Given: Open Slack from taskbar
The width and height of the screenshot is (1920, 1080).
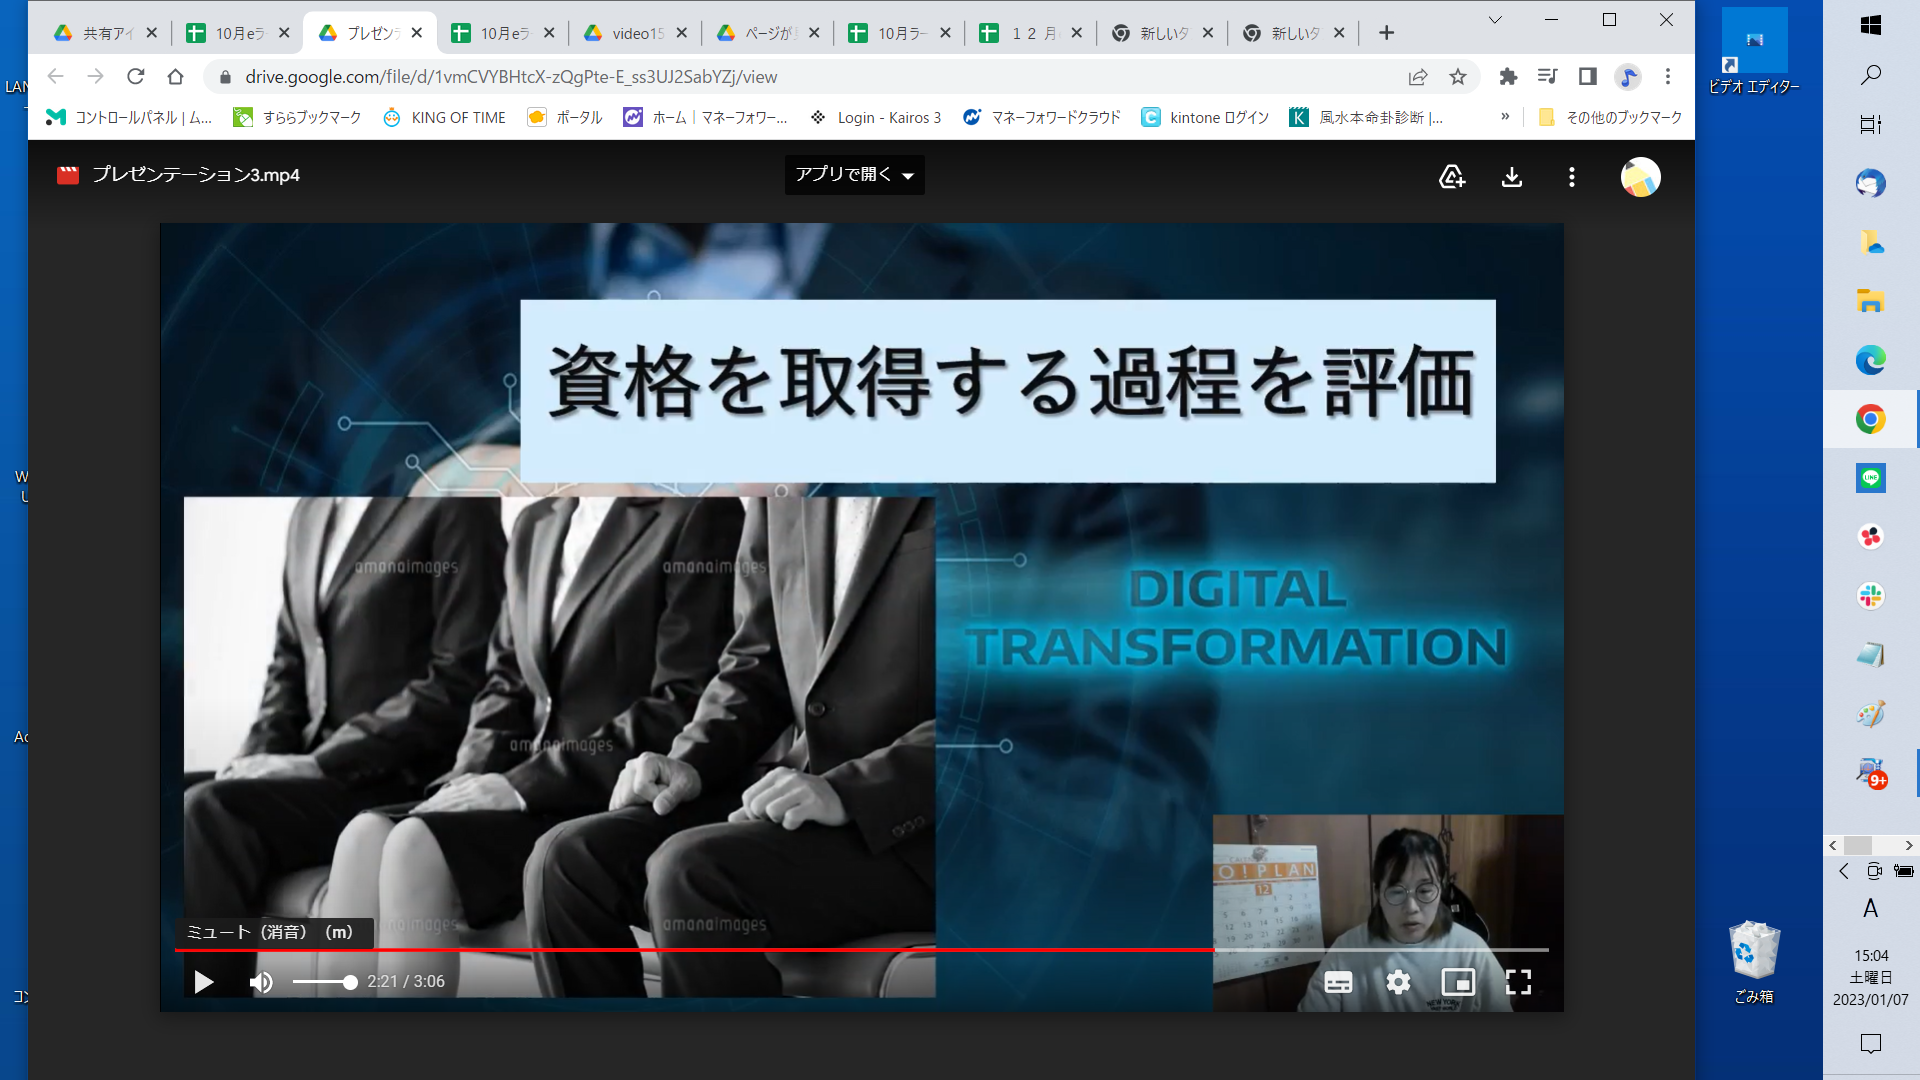Looking at the screenshot, I should 1871,596.
